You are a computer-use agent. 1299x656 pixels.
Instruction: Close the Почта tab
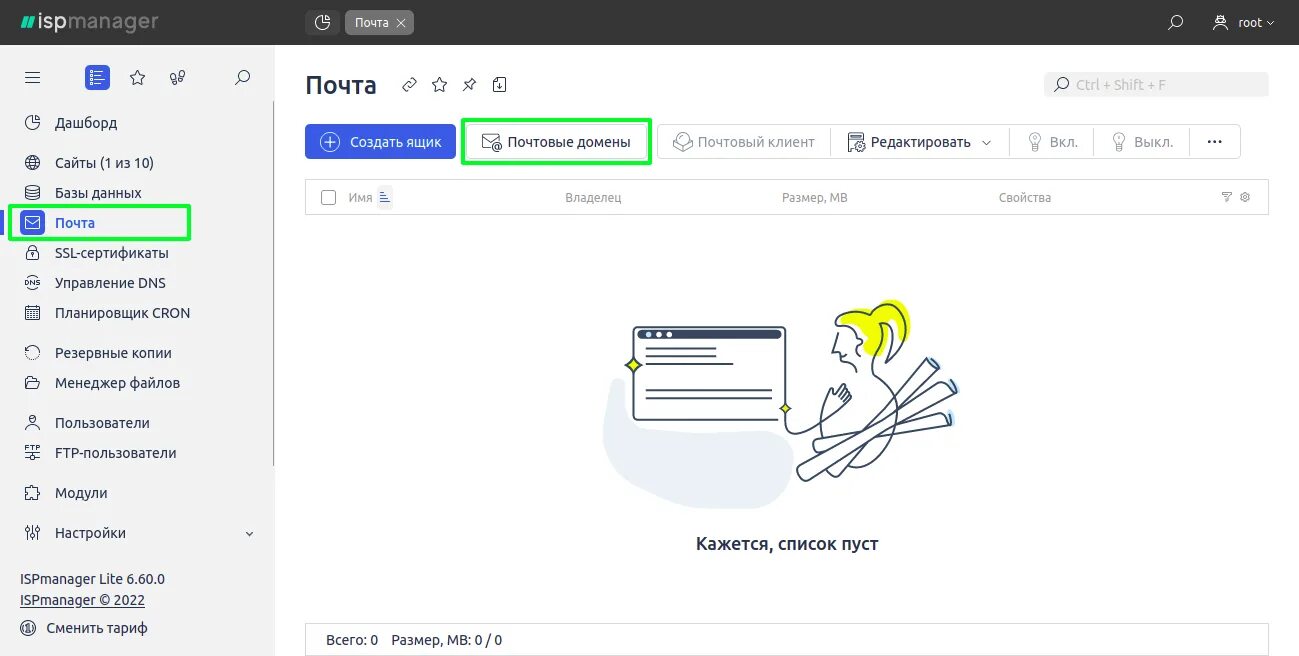point(401,22)
